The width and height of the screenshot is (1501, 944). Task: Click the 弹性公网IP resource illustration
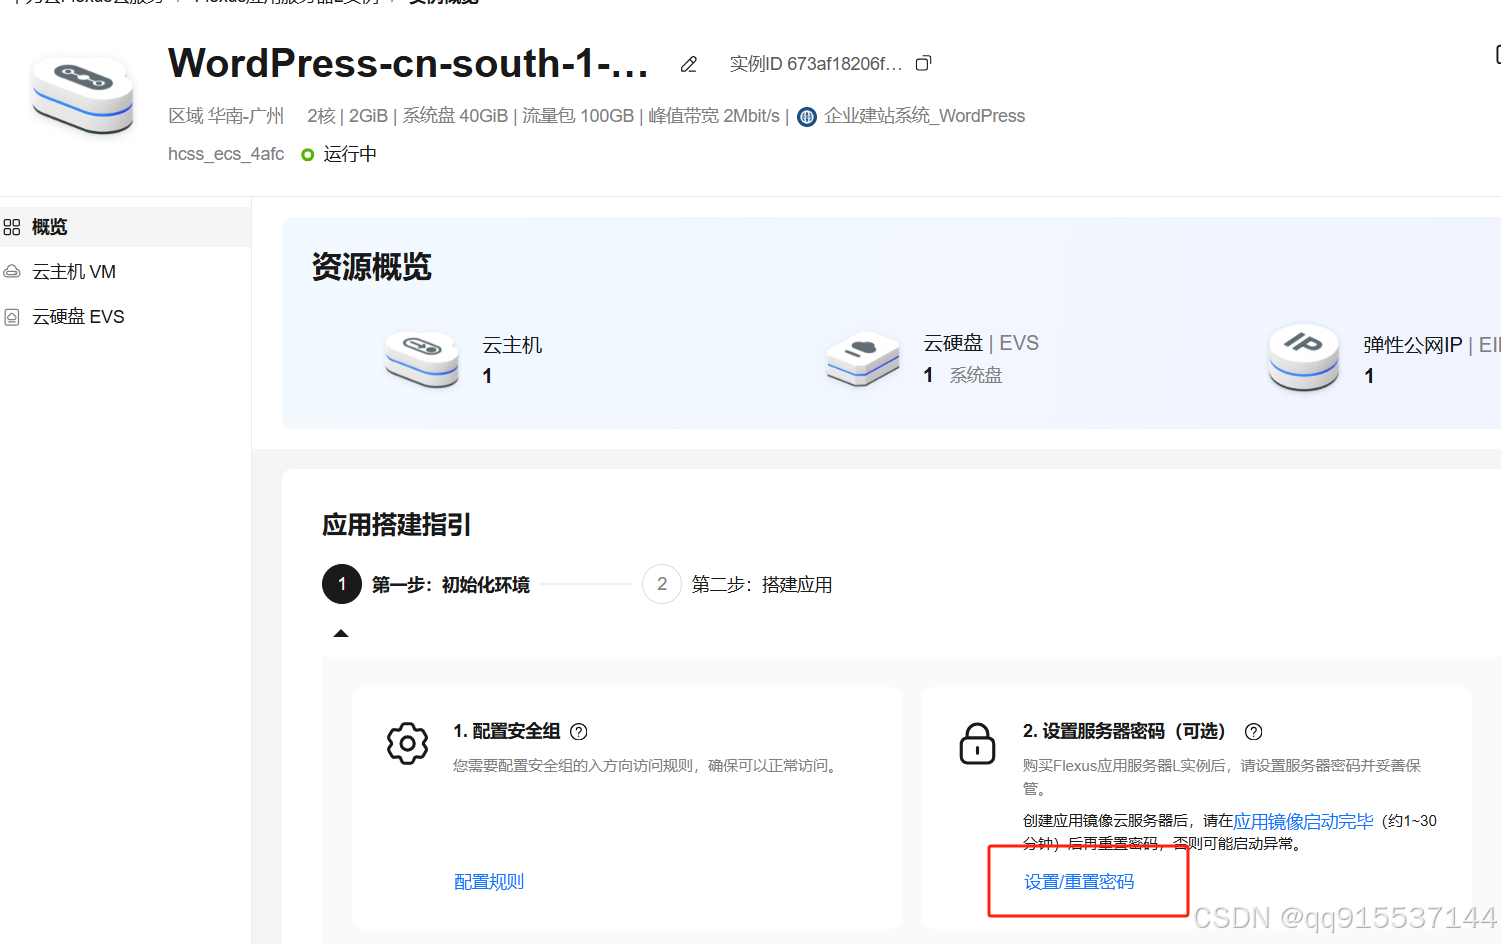click(x=1303, y=357)
